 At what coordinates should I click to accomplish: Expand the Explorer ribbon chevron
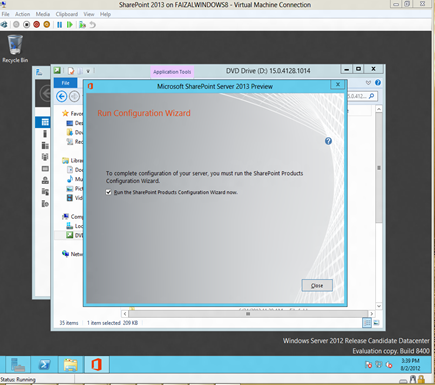[x=368, y=83]
